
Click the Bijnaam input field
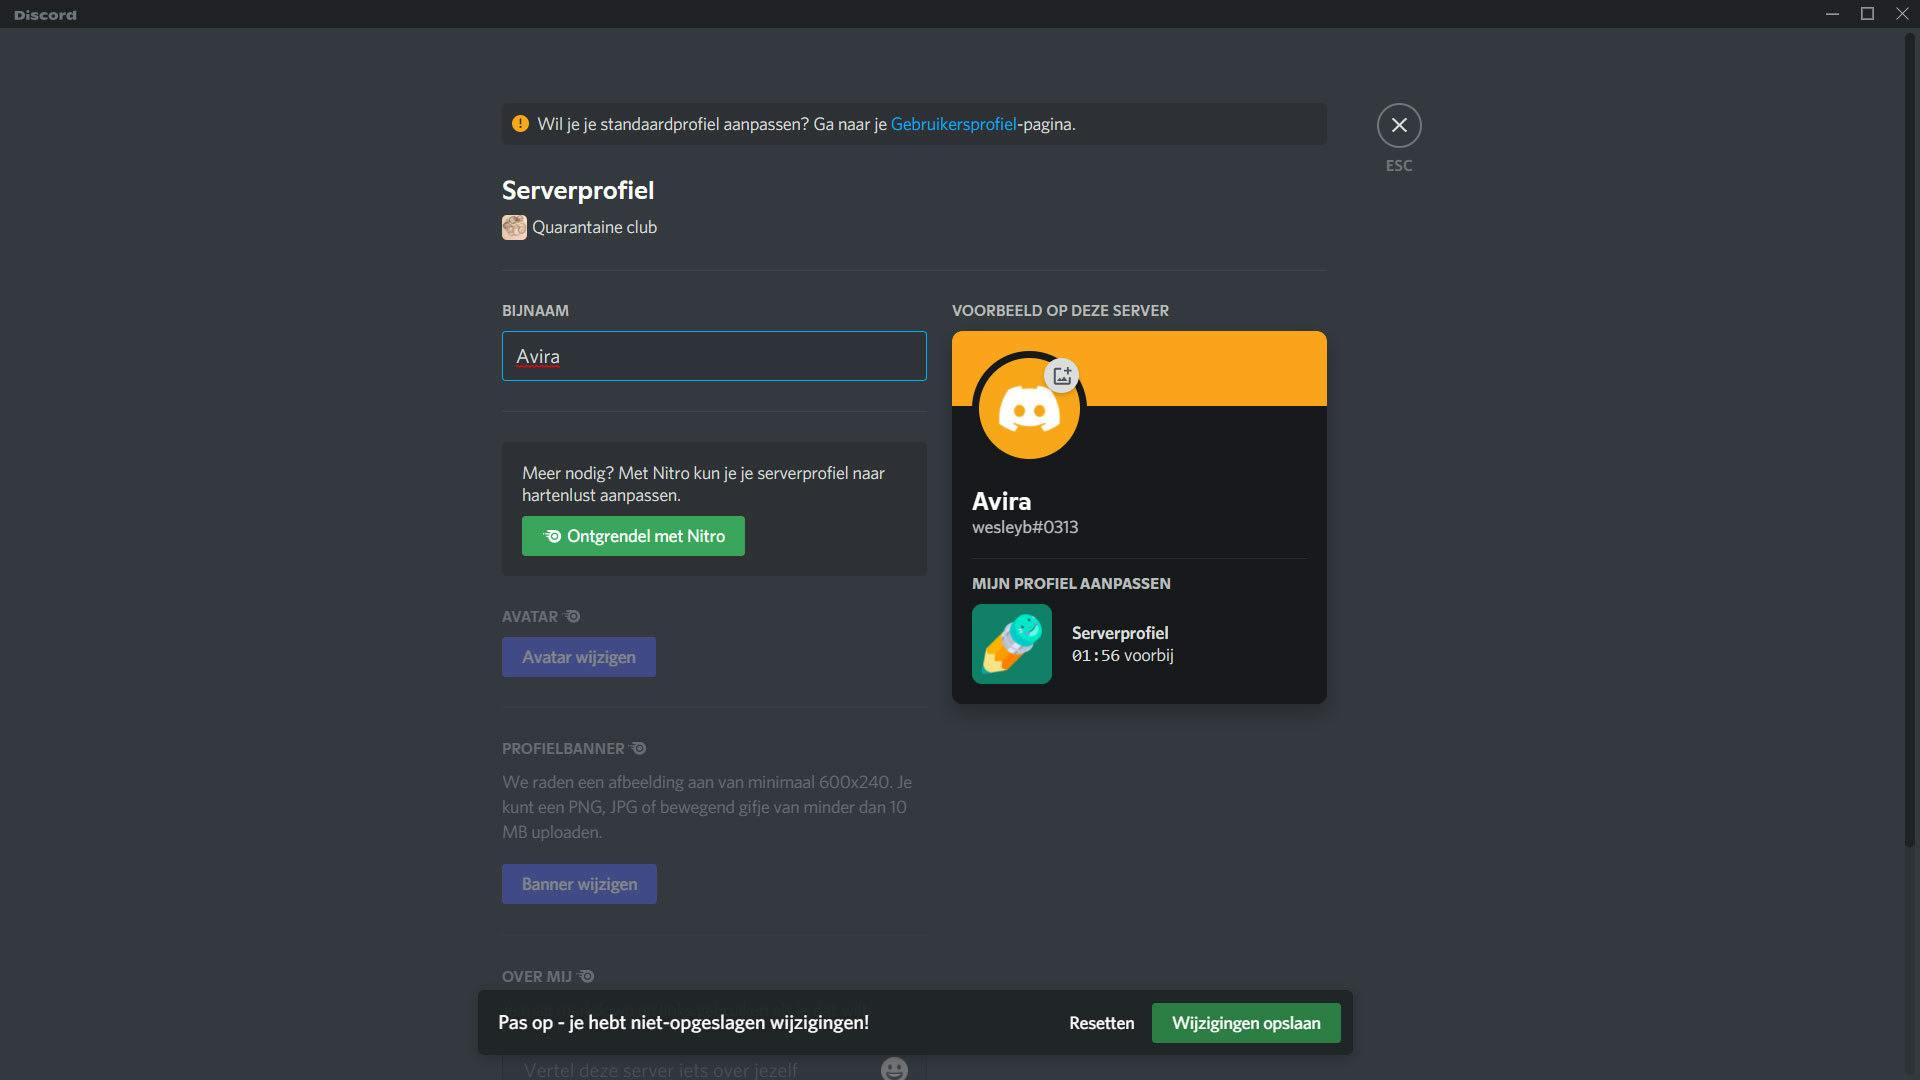714,356
